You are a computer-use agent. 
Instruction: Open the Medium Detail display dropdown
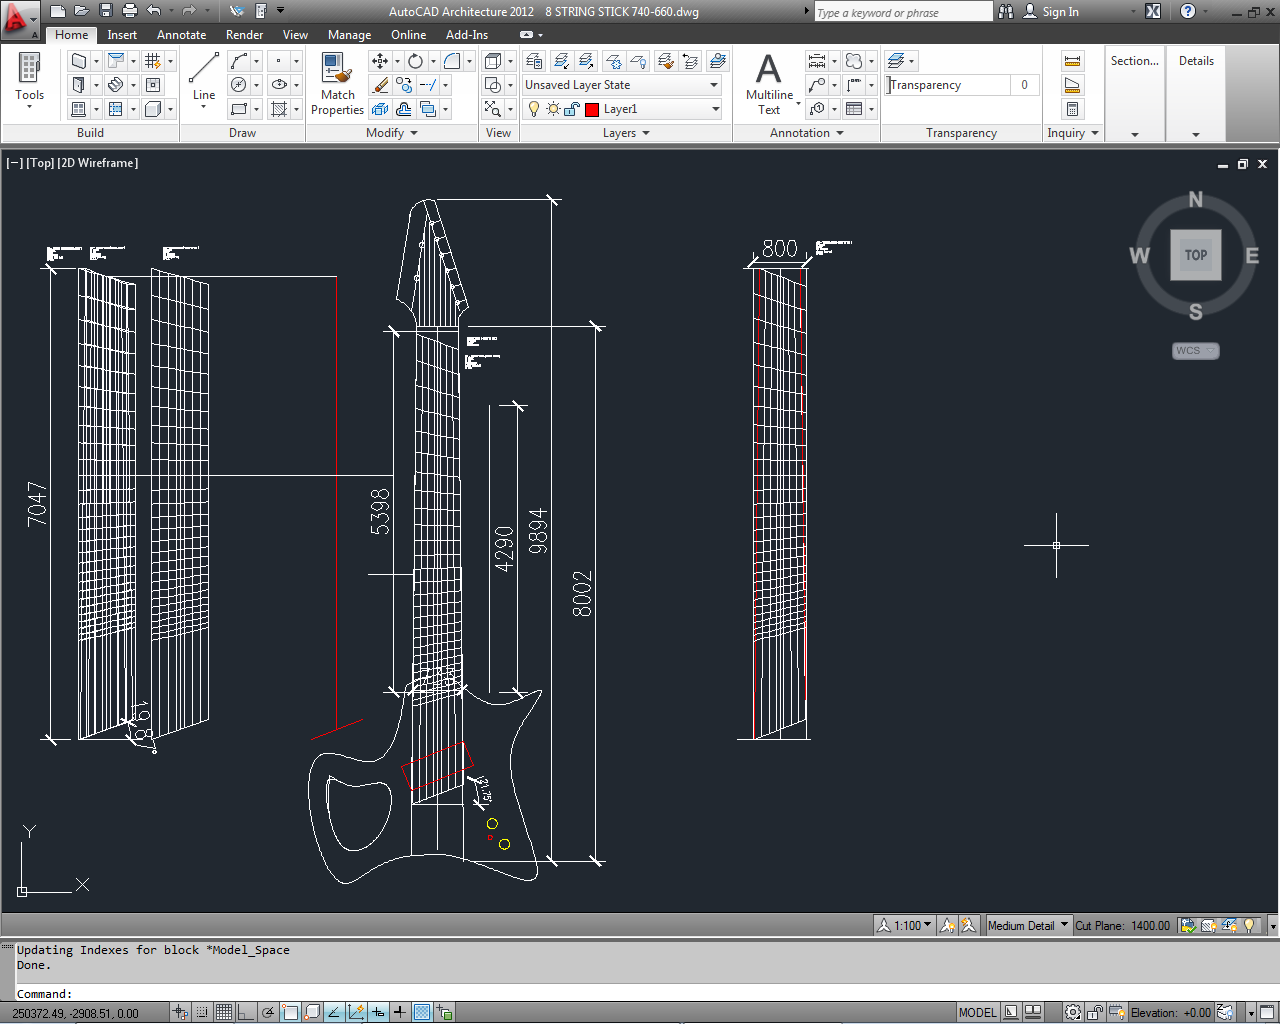coord(1028,925)
